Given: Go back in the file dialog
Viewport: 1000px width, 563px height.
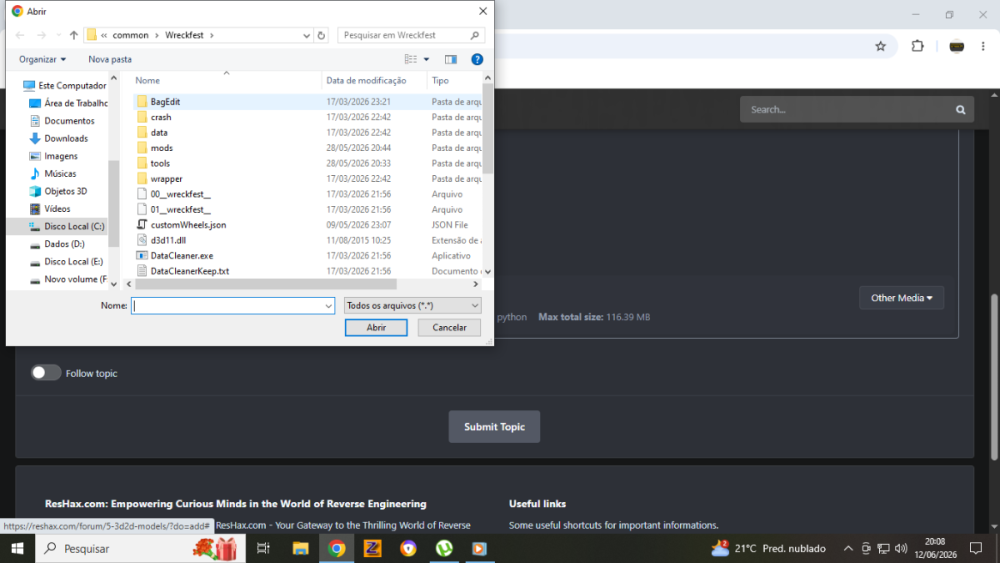Looking at the screenshot, I should click(20, 35).
